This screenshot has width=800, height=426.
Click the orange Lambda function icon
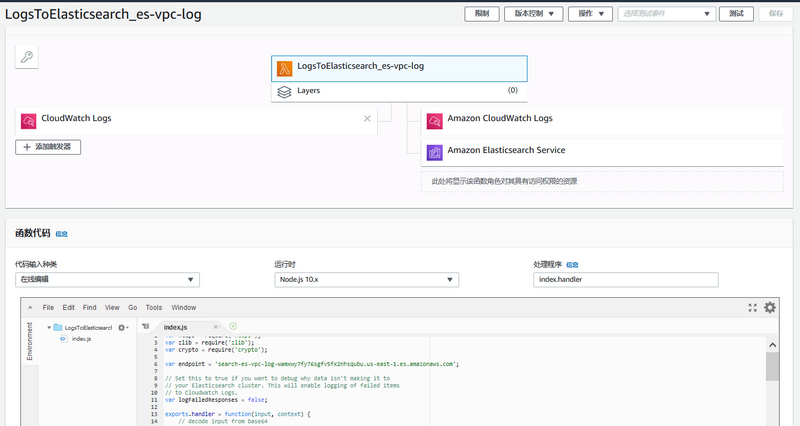(x=284, y=68)
